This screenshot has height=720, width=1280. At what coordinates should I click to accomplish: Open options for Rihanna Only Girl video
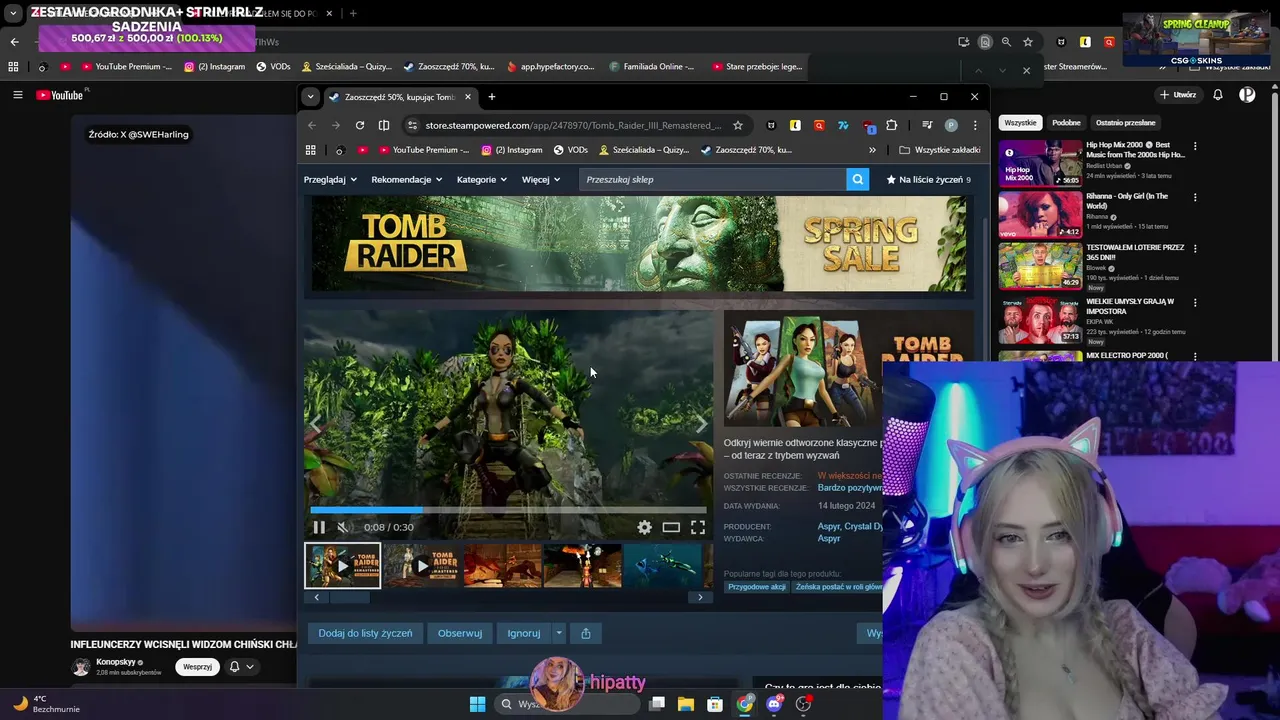[x=1195, y=197]
